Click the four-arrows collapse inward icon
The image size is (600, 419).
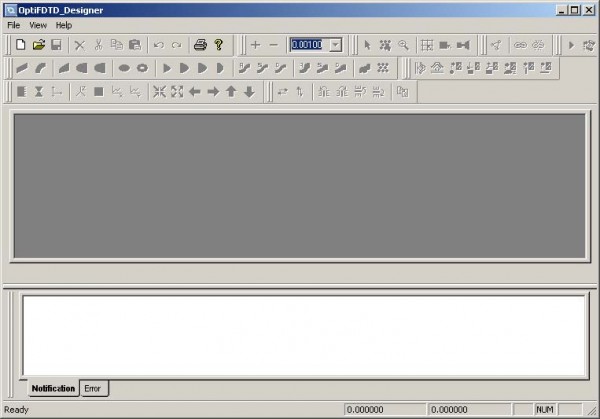click(159, 92)
